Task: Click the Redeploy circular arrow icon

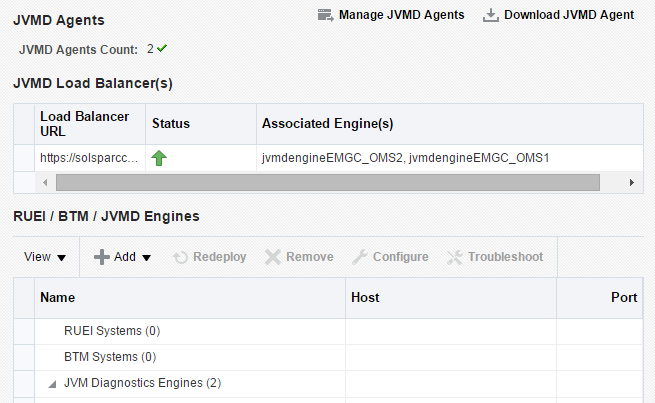Action: [180, 257]
